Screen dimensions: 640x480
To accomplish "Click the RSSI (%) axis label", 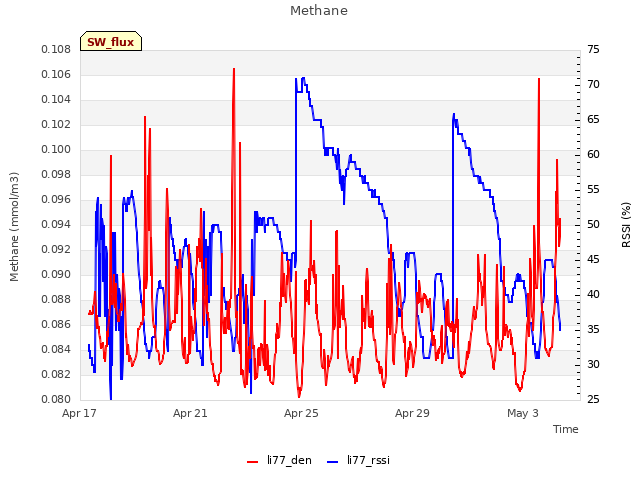I will [626, 225].
